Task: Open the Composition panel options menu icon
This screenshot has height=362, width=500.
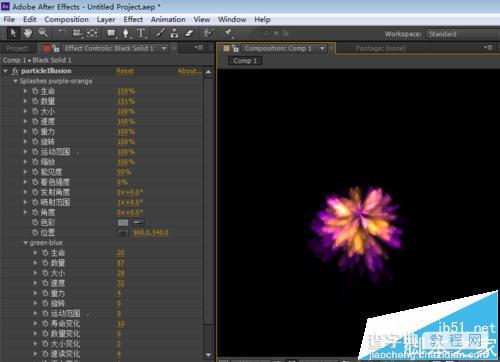Action: coord(488,48)
